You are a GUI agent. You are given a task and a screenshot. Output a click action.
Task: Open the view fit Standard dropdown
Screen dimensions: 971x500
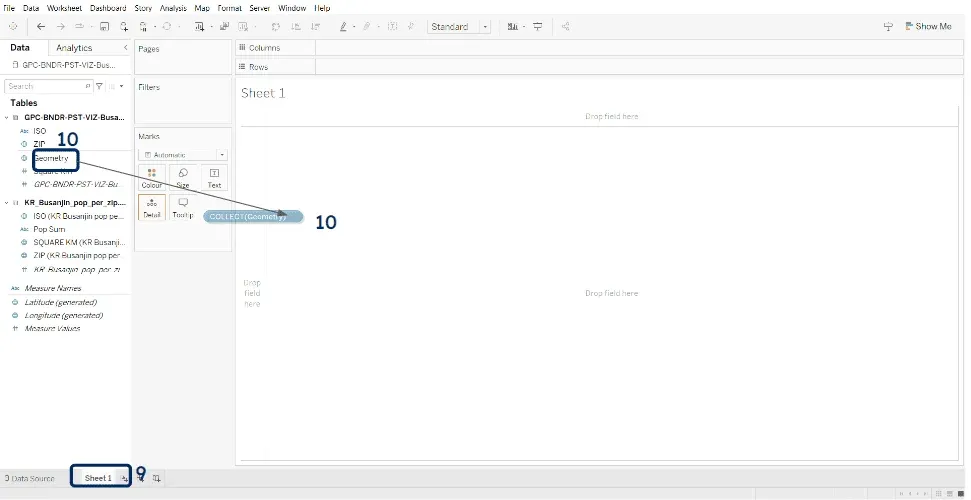[459, 27]
